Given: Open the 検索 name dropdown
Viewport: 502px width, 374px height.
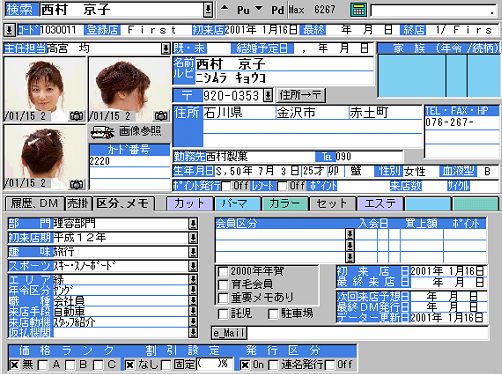Looking at the screenshot, I should coord(208,10).
